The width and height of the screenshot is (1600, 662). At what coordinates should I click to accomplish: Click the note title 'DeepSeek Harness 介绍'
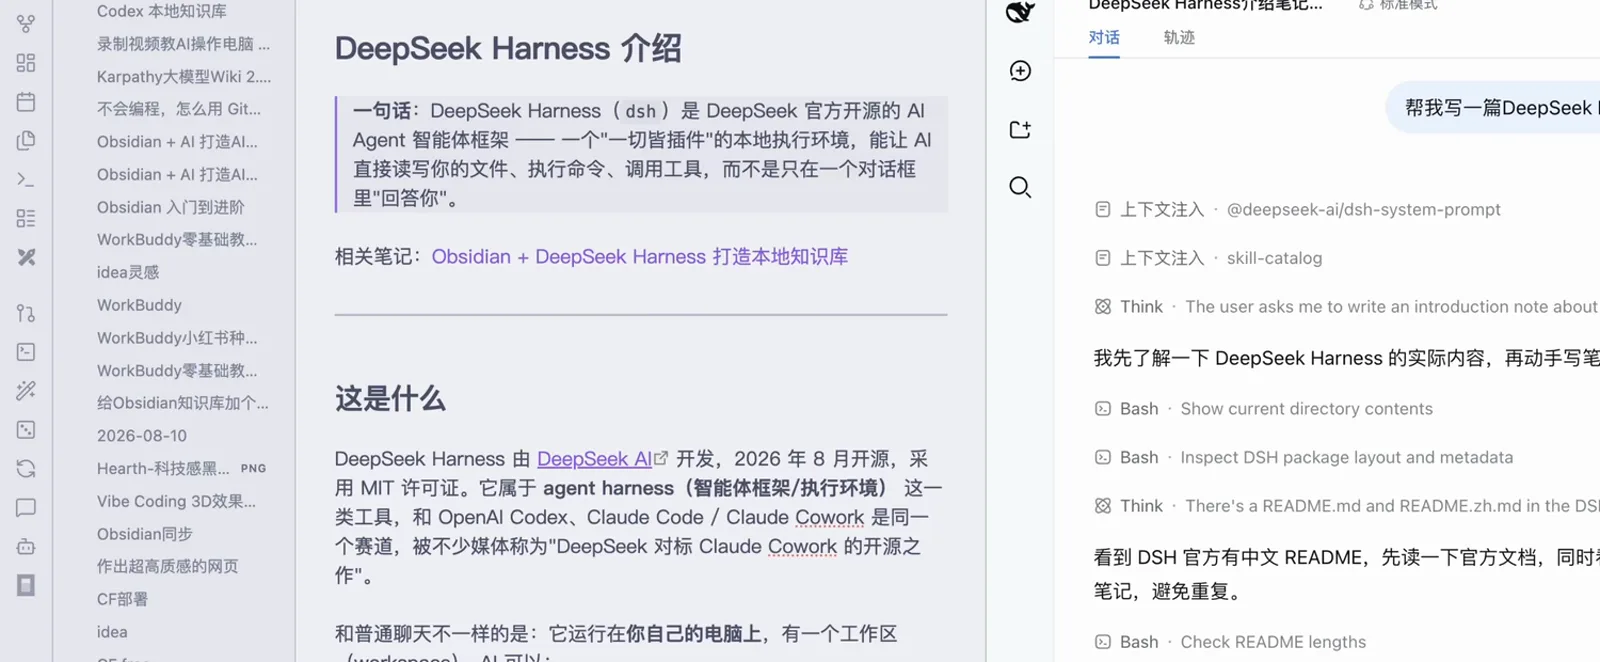coord(508,48)
